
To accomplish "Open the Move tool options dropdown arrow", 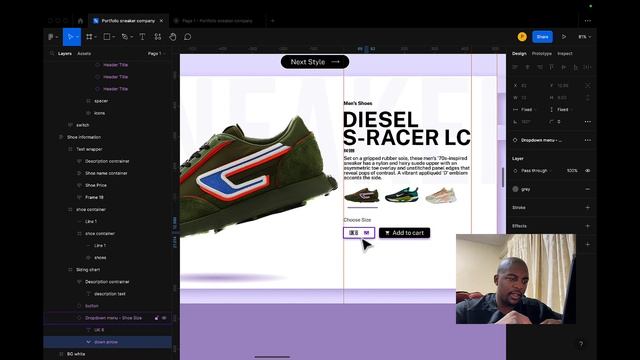I will coord(77,37).
